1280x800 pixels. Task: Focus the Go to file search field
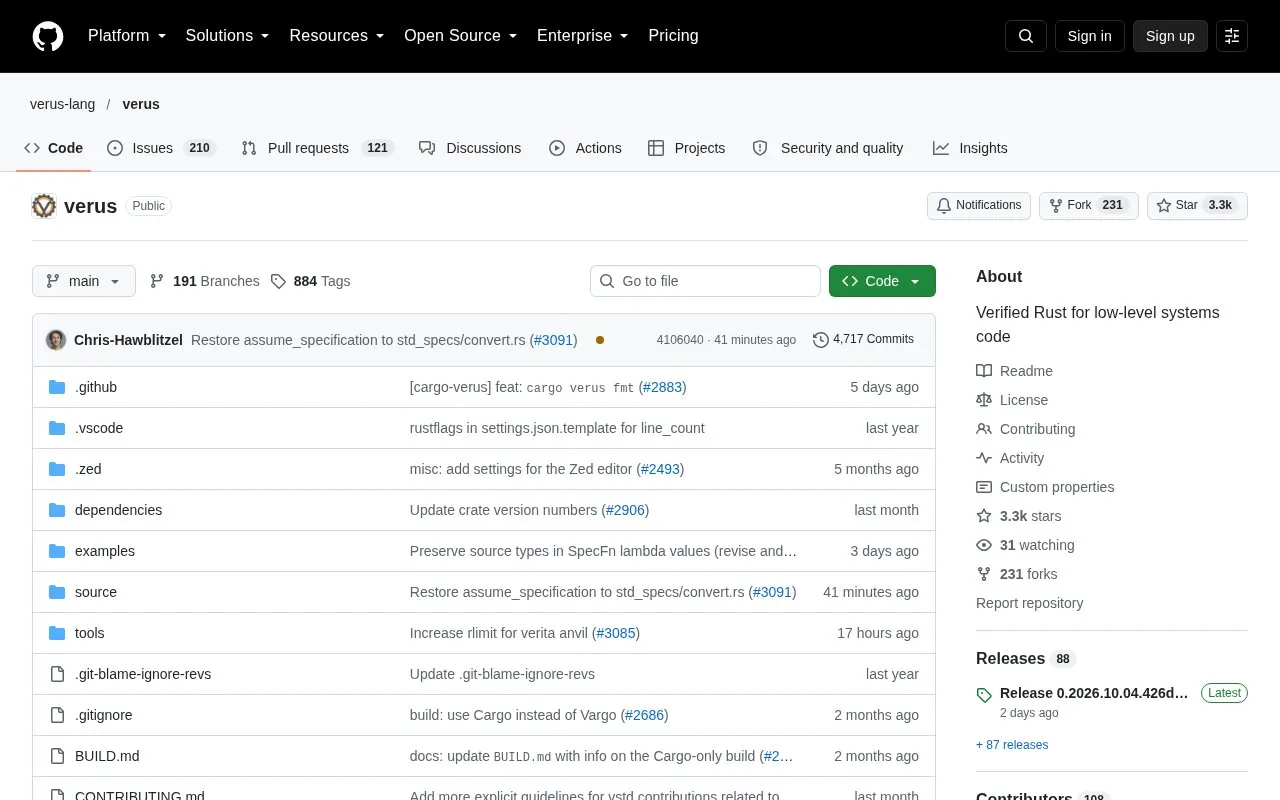tap(705, 281)
